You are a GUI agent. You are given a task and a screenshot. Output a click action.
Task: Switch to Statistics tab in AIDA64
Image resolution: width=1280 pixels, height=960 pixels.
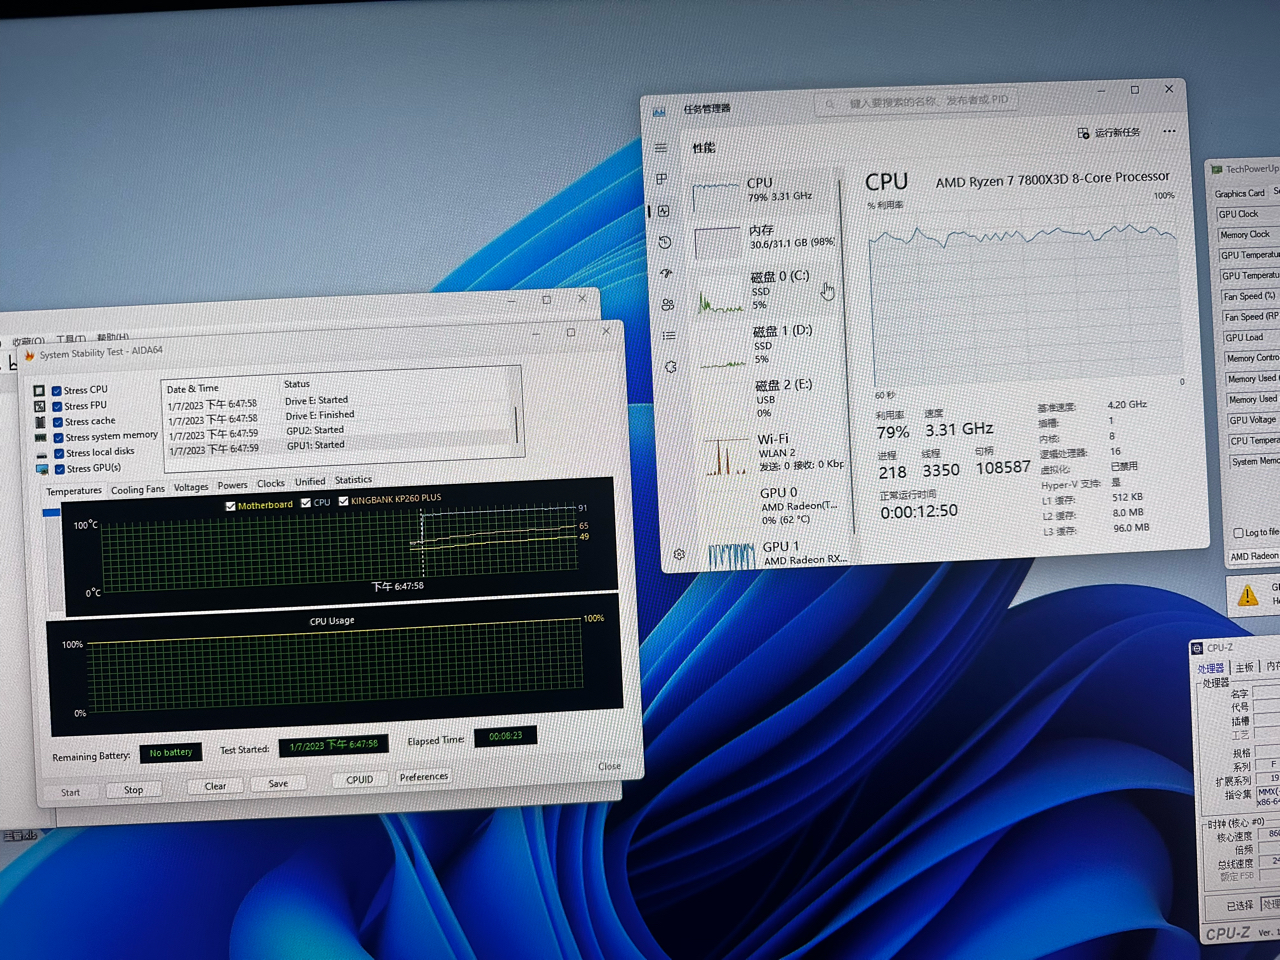[x=353, y=480]
